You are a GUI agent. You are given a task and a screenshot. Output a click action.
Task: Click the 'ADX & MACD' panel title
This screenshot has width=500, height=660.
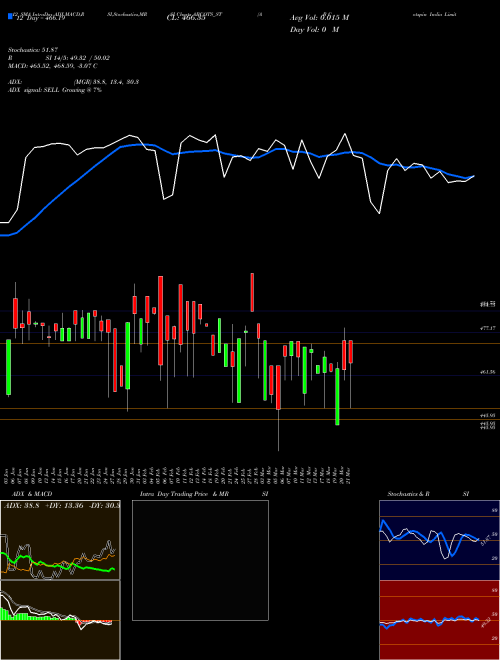click(32, 494)
